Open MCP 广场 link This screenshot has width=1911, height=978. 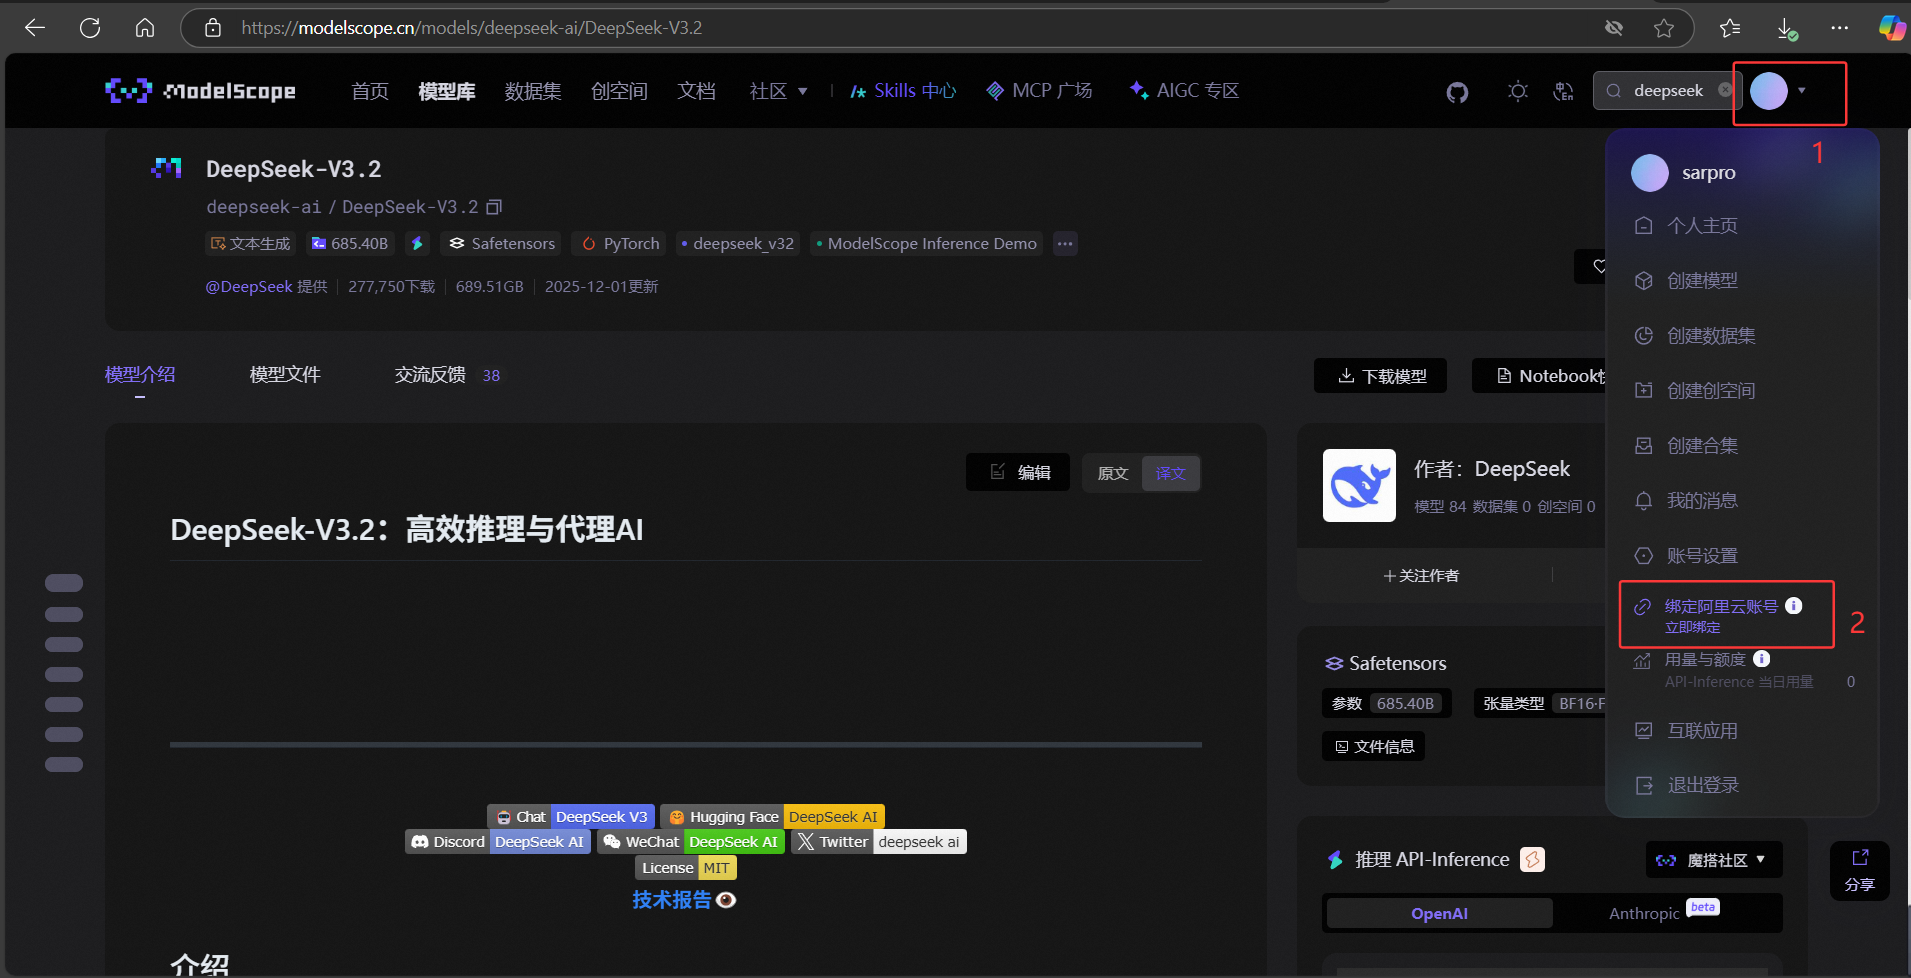[1039, 91]
